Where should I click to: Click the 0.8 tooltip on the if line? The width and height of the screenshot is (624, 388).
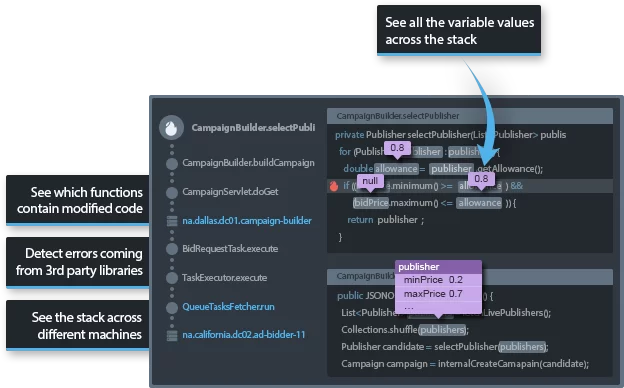[x=481, y=179]
